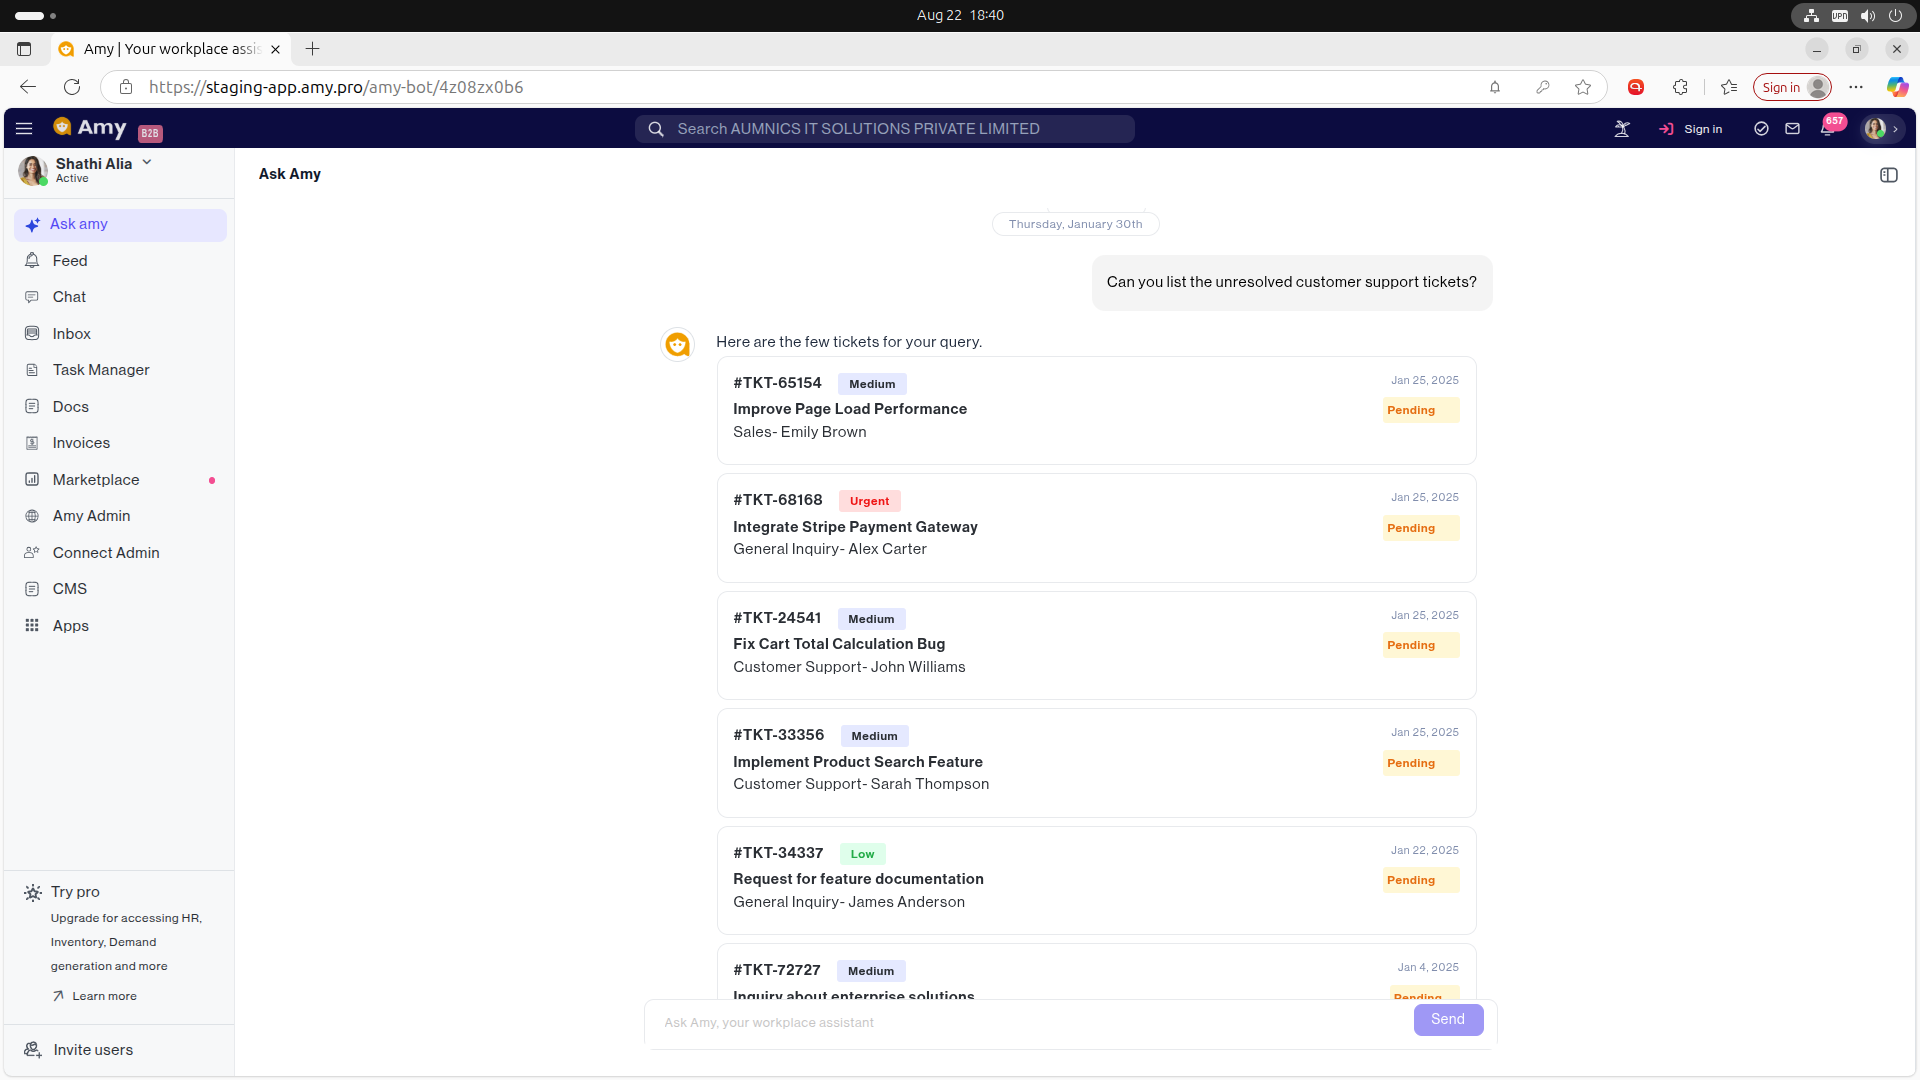Click the Send button
This screenshot has height=1080, width=1920.
[x=1447, y=1019]
